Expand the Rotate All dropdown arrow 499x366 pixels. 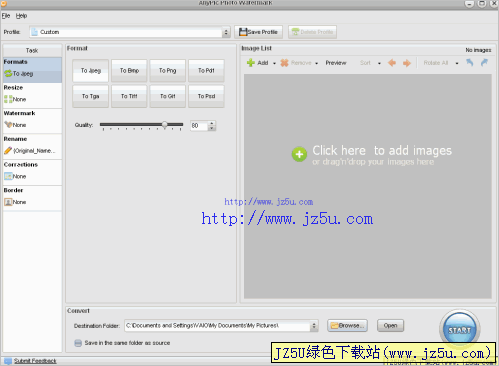click(x=457, y=63)
